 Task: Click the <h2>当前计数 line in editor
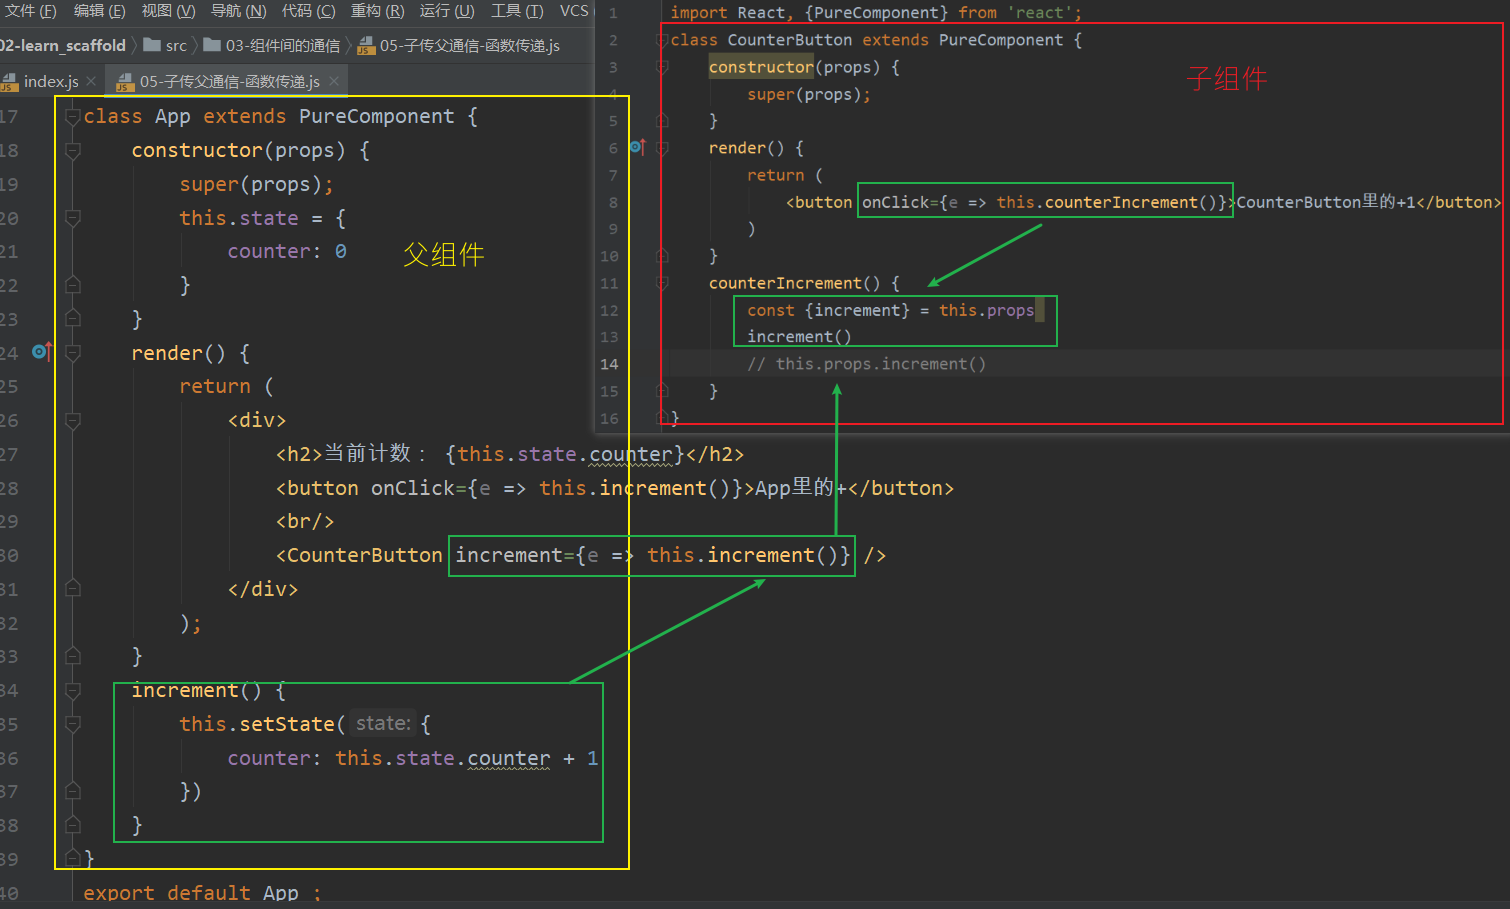tap(510, 454)
